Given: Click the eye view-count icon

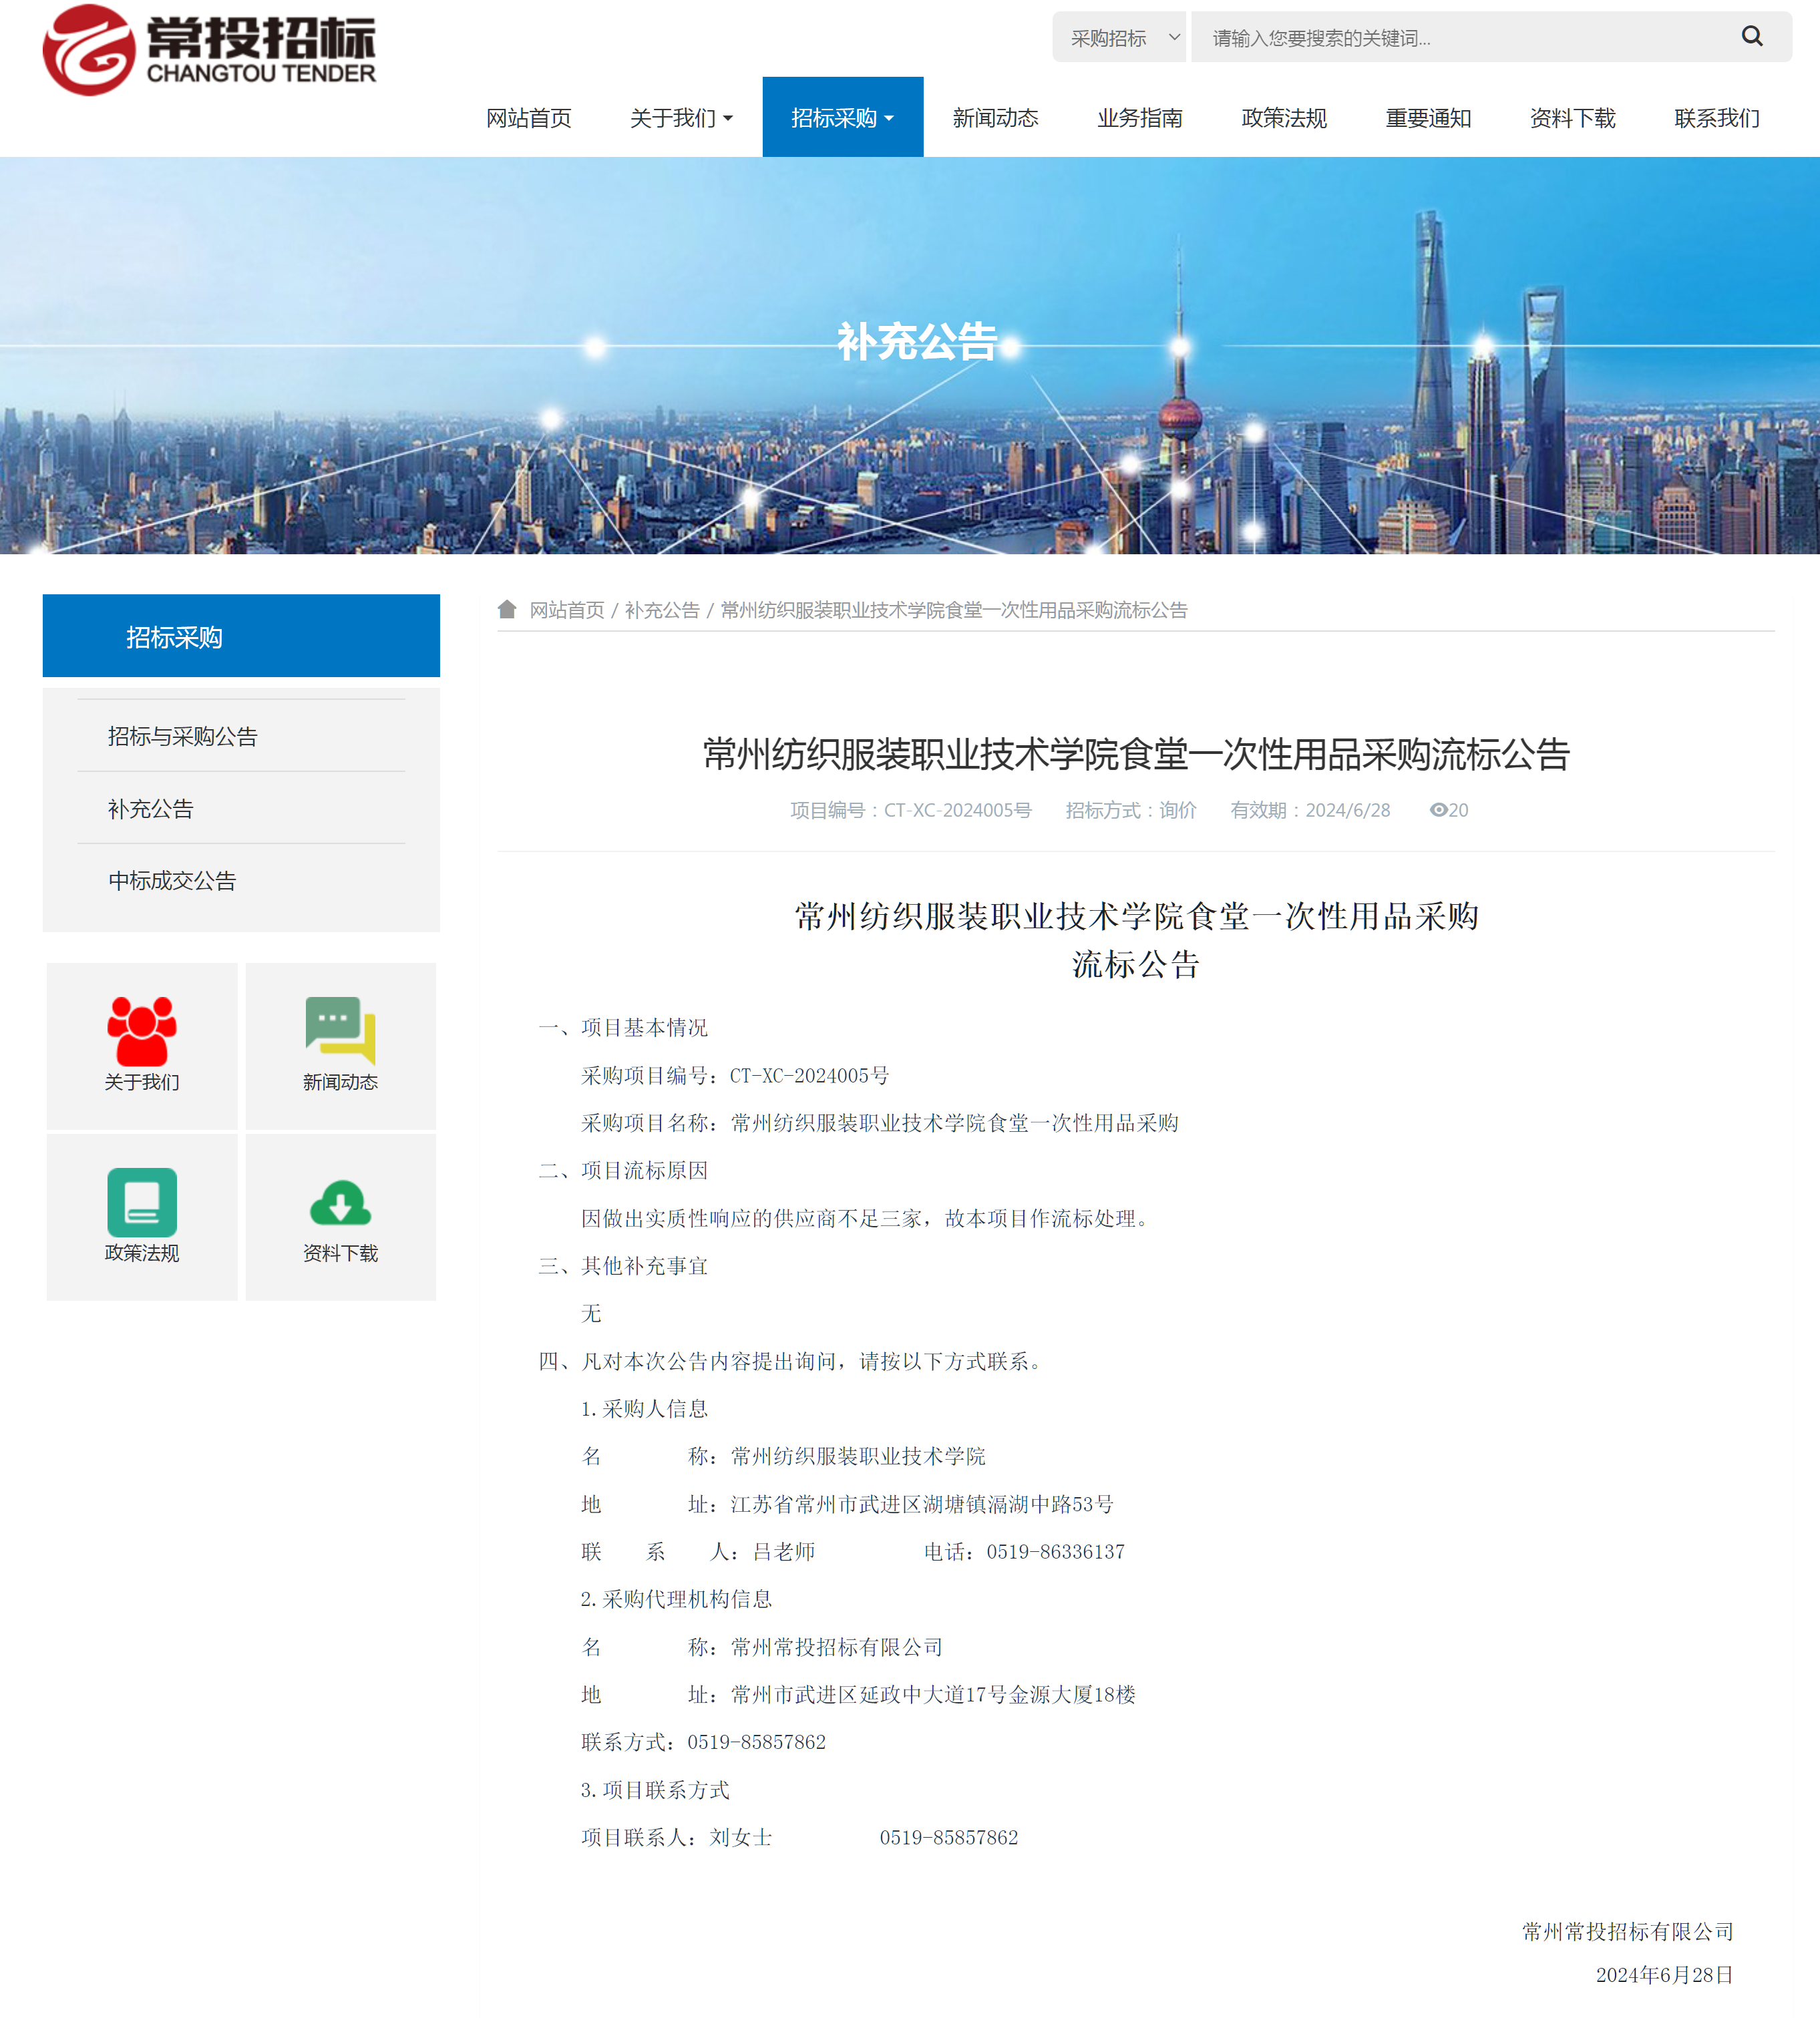Looking at the screenshot, I should pyautogui.click(x=1438, y=810).
